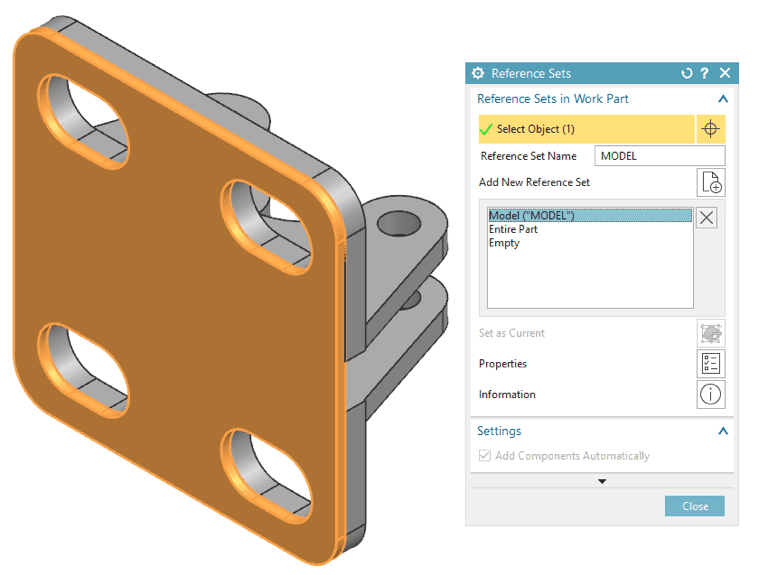This screenshot has width=758, height=575.
Task: Click the Information label
Action: coord(507,394)
